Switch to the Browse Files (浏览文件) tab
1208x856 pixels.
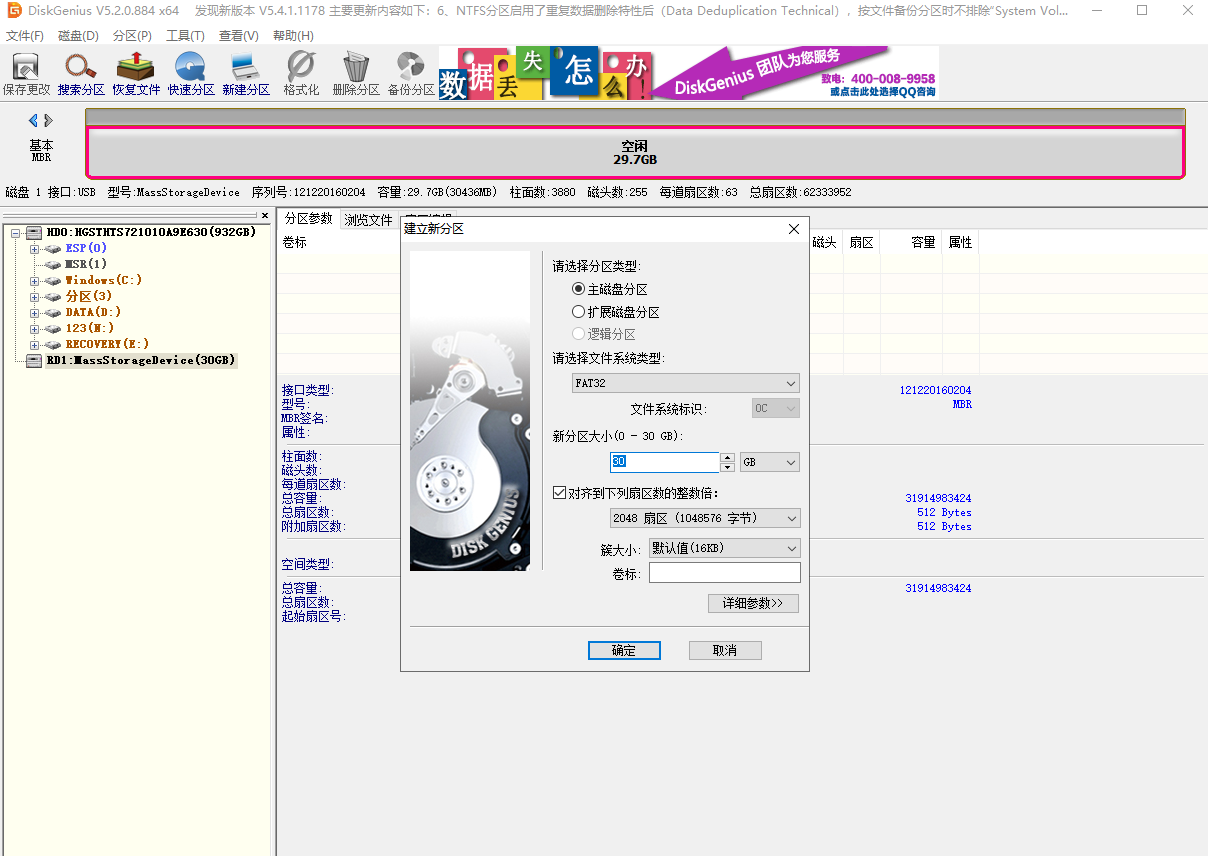[368, 220]
